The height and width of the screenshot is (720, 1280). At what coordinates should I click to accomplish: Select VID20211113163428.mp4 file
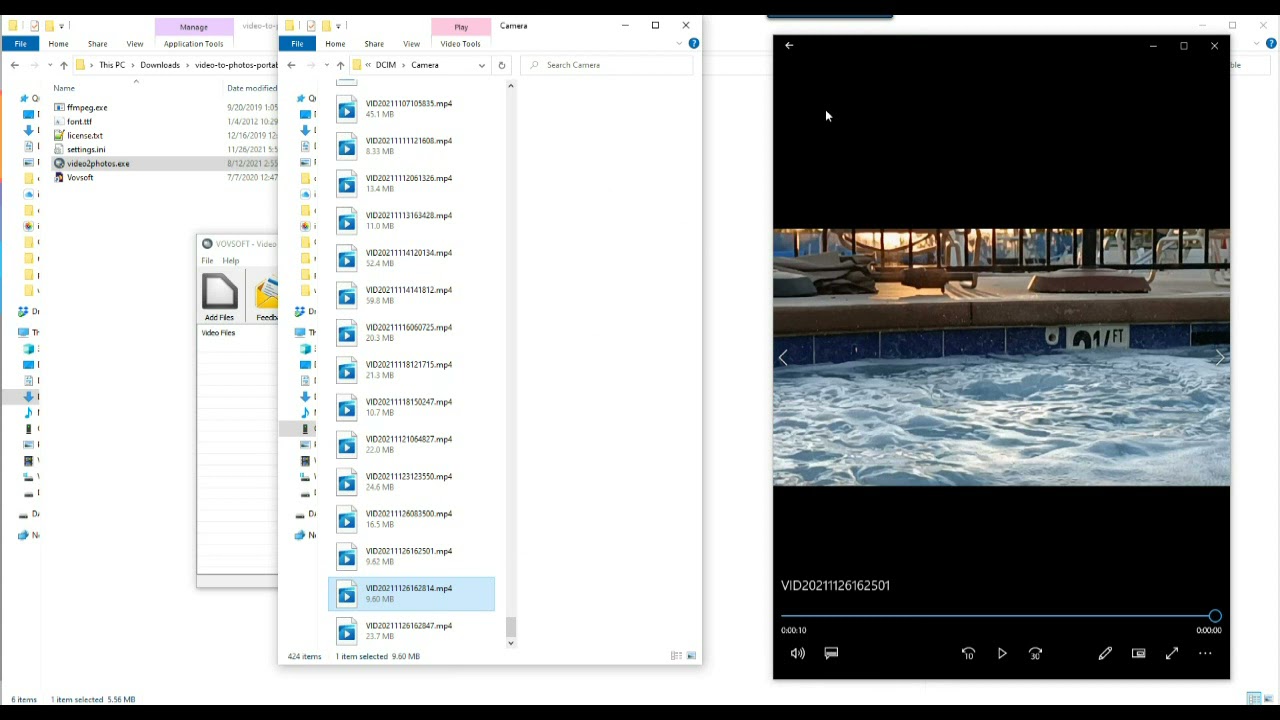(x=411, y=220)
